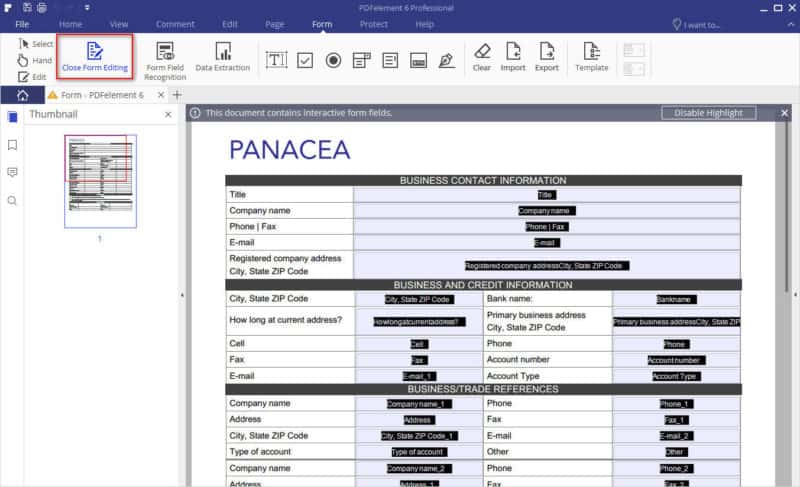800x487 pixels.
Task: Click the Other form field
Action: pyautogui.click(x=677, y=452)
